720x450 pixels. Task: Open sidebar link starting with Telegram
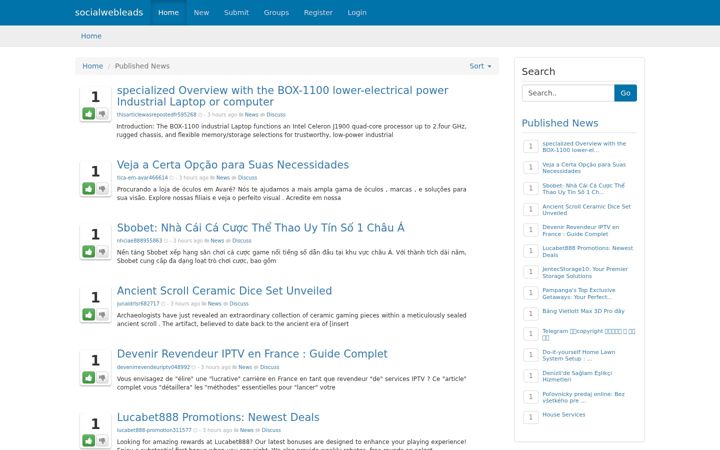pos(589,334)
